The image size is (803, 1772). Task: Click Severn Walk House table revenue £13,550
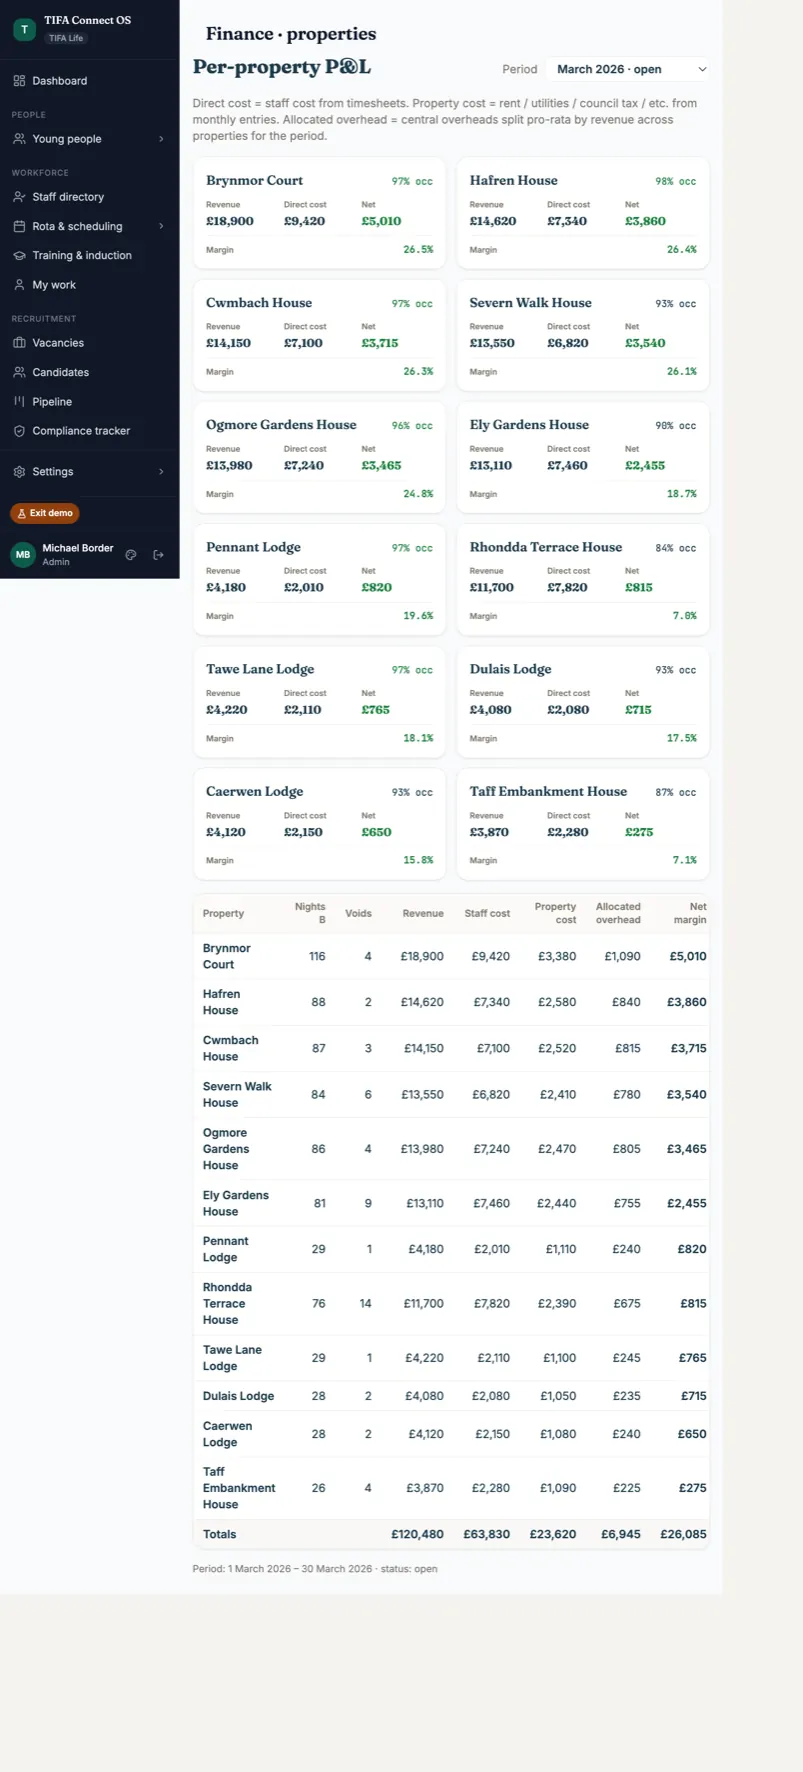click(x=422, y=1095)
